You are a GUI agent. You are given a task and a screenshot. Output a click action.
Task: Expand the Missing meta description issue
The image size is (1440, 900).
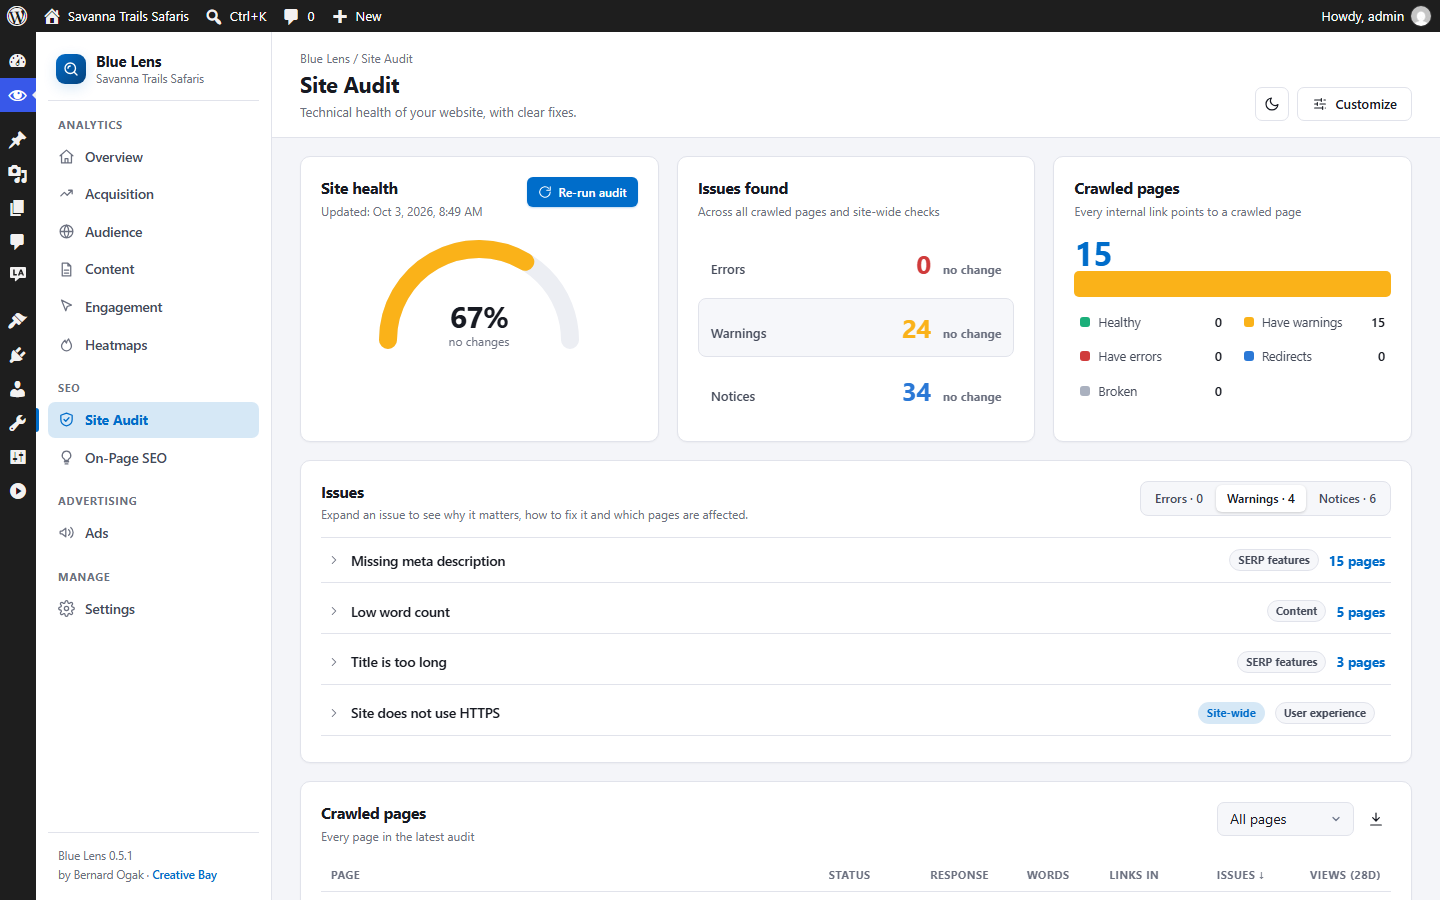click(856, 561)
